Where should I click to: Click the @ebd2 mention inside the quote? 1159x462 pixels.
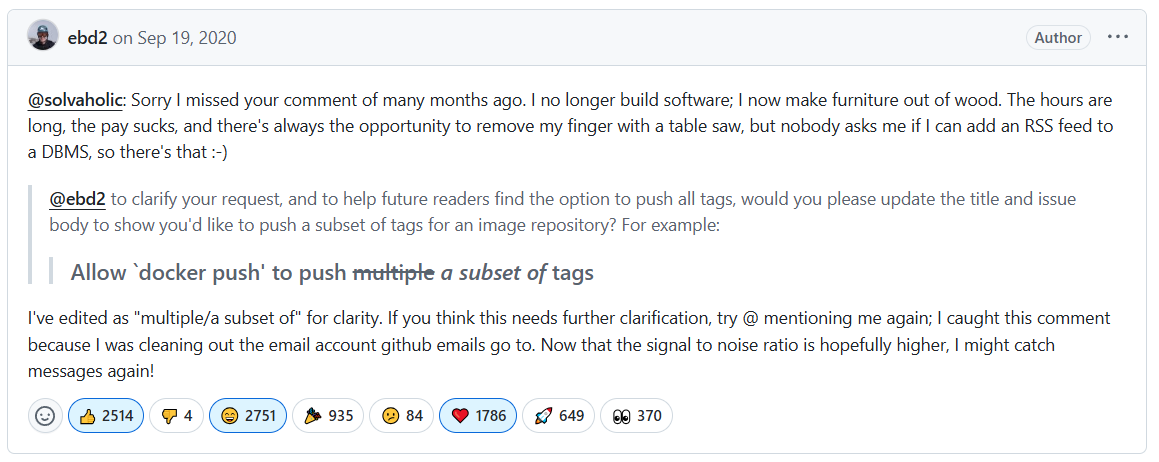(78, 198)
